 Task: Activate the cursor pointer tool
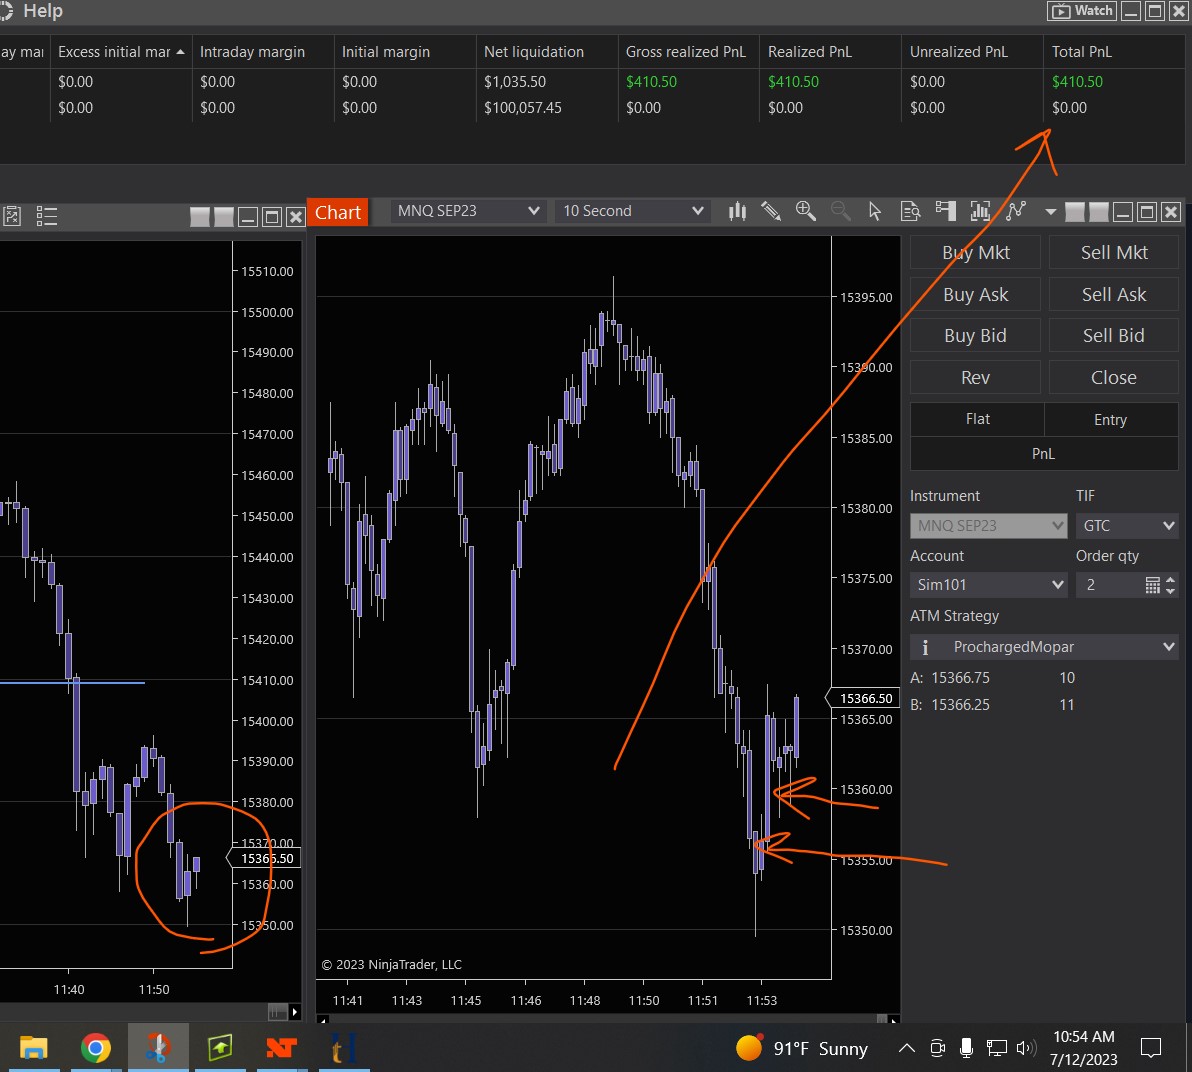click(875, 211)
